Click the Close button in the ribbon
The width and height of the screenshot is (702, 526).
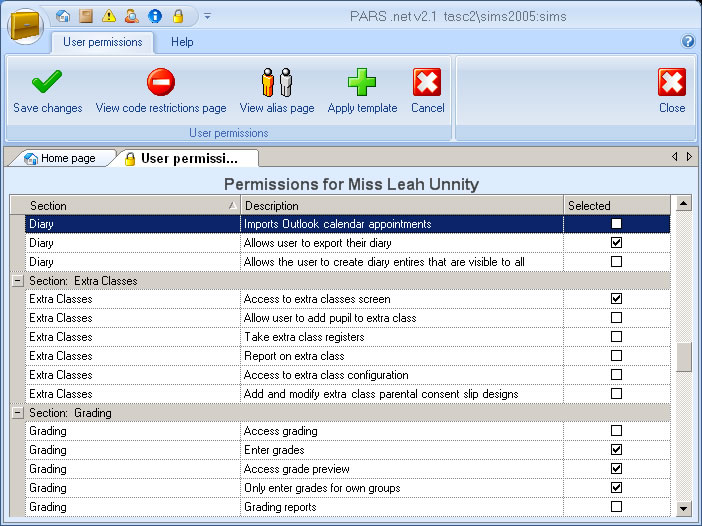[672, 90]
